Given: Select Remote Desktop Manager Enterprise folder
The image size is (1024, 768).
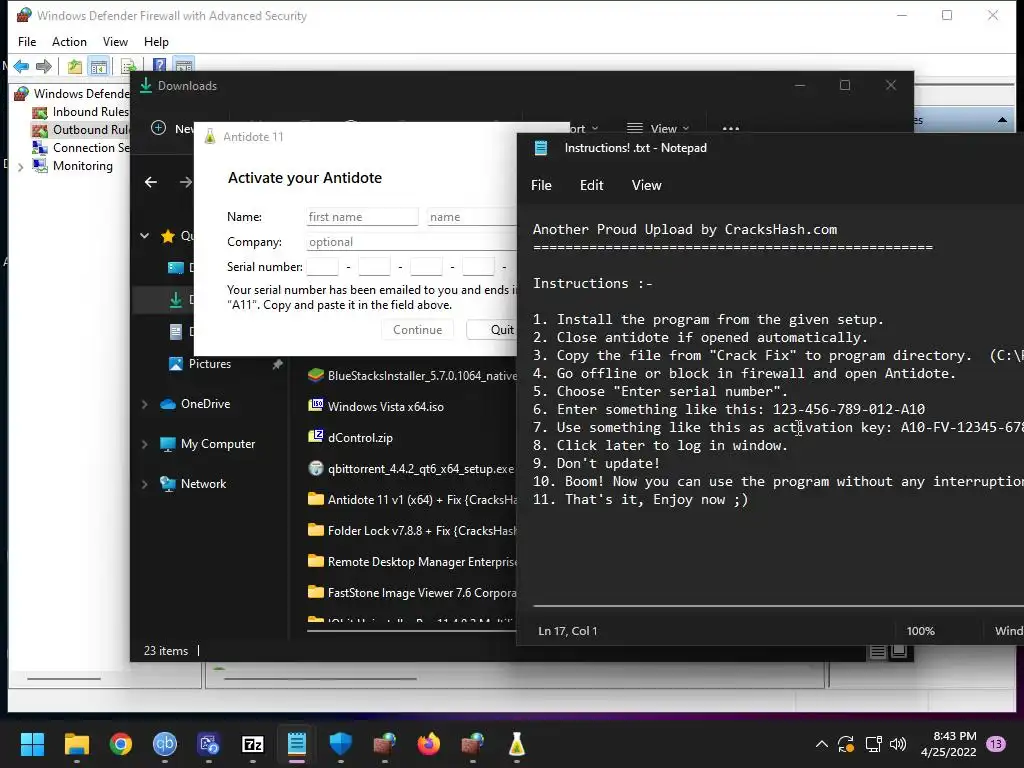Looking at the screenshot, I should pyautogui.click(x=411, y=562).
